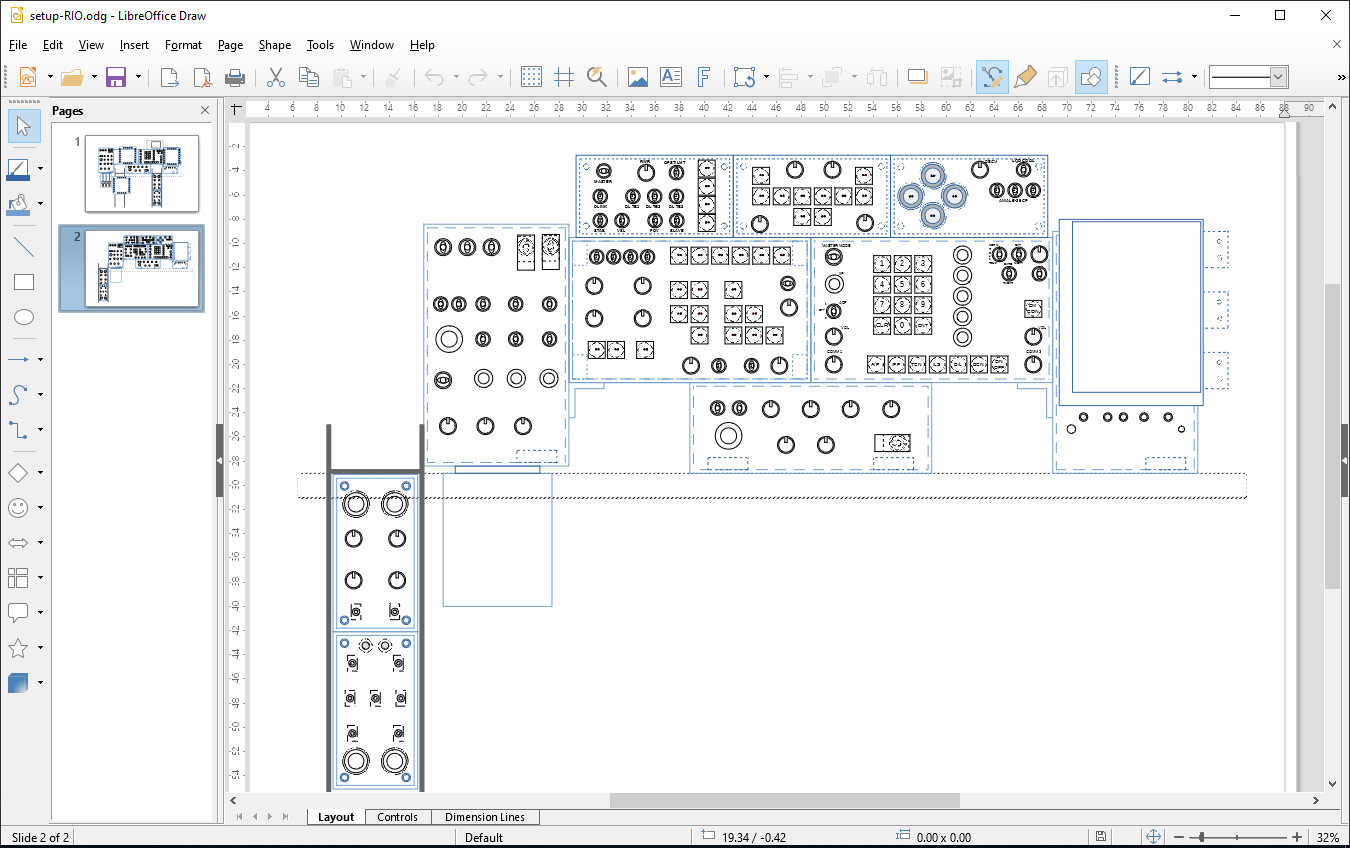Cut selection with scissors icon
This screenshot has height=848, width=1350.
[x=276, y=77]
